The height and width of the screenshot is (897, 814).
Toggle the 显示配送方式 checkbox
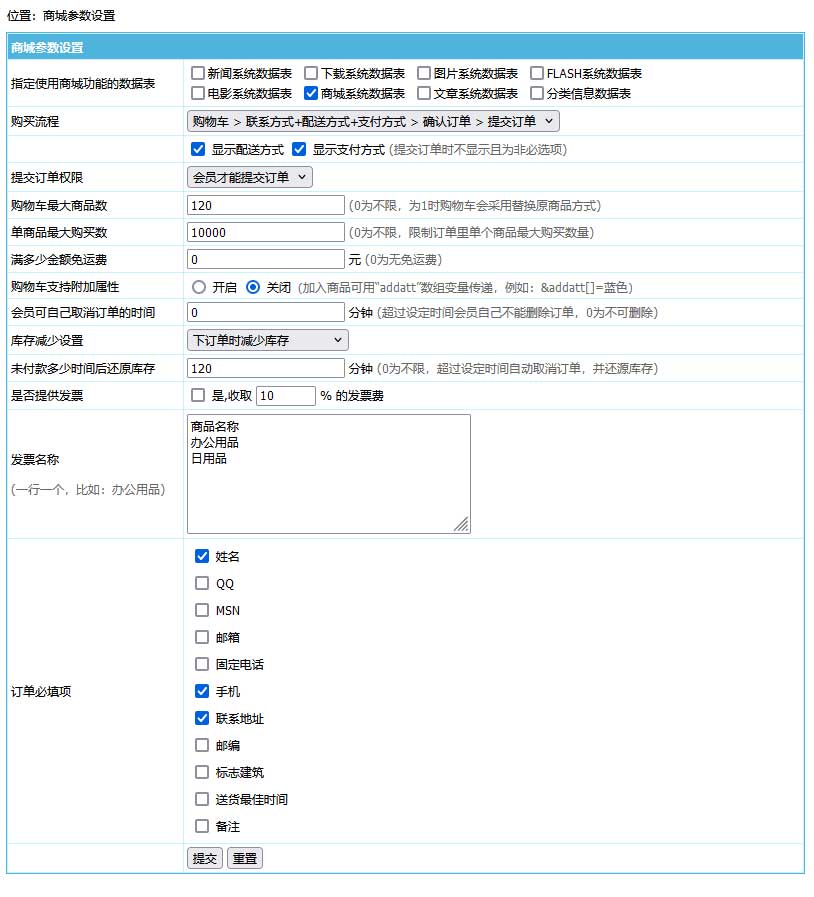pyautogui.click(x=198, y=149)
